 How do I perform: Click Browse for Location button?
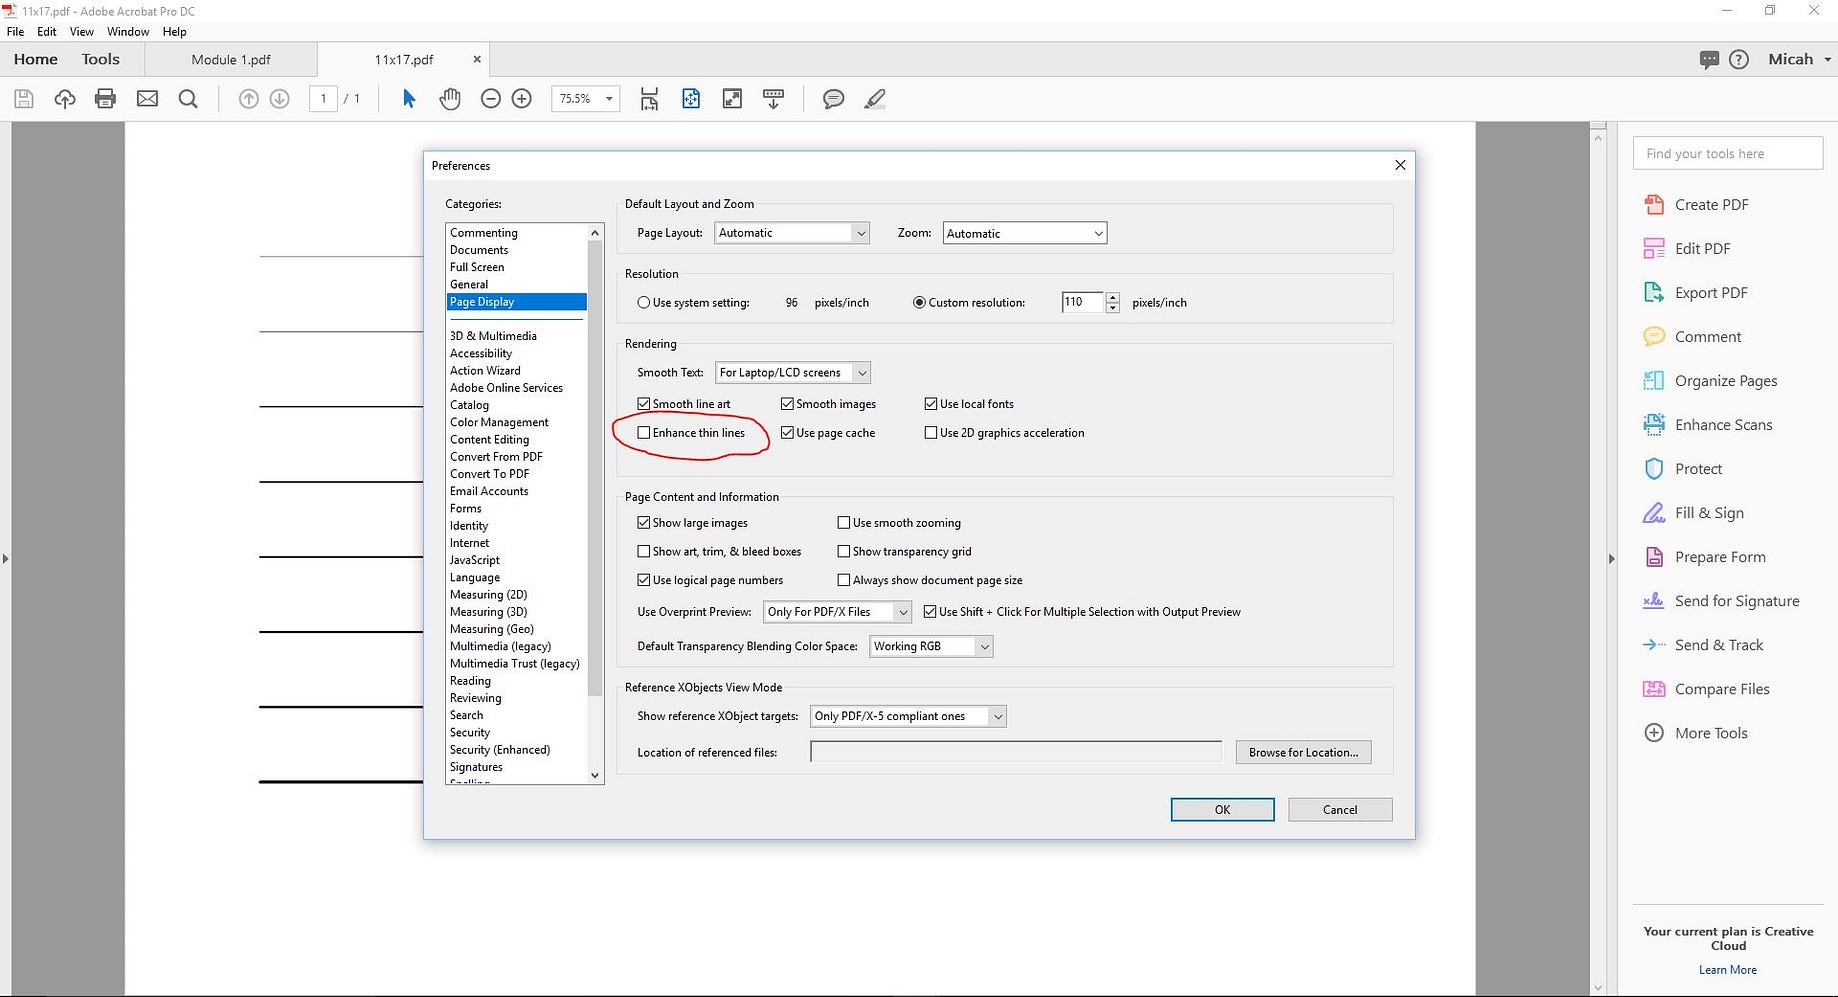(1303, 753)
